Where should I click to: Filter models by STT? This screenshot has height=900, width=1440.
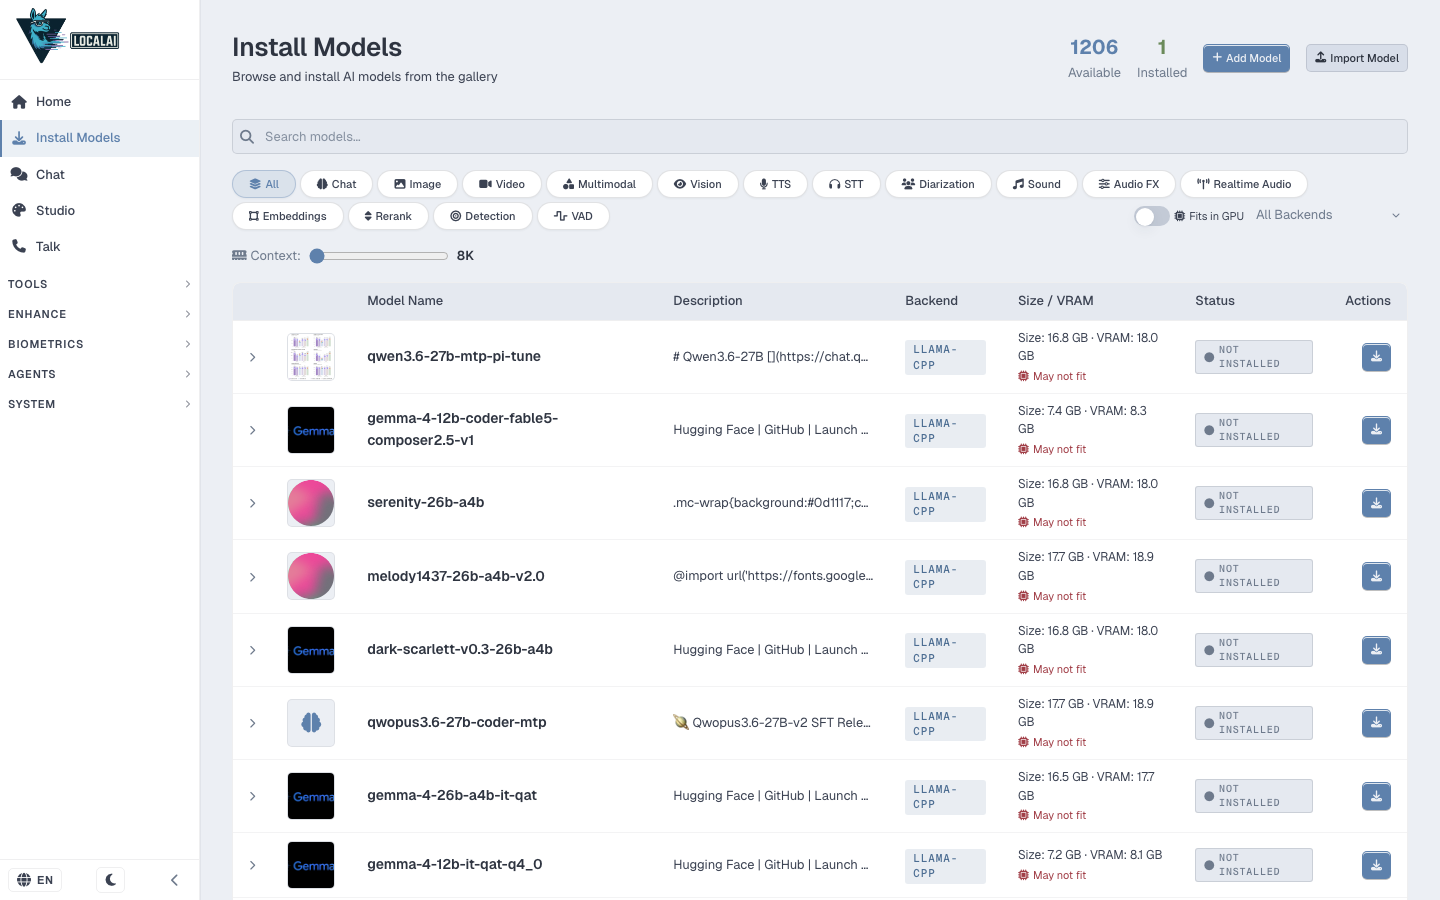846,184
